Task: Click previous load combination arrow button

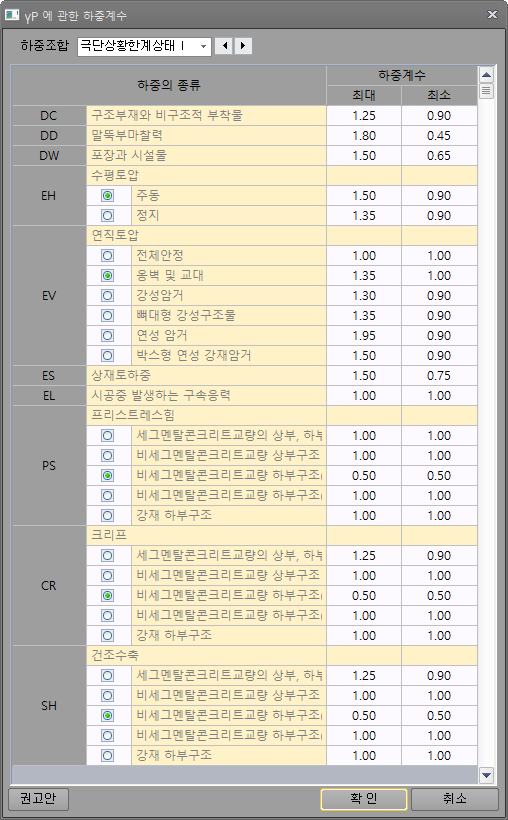Action: pyautogui.click(x=224, y=46)
